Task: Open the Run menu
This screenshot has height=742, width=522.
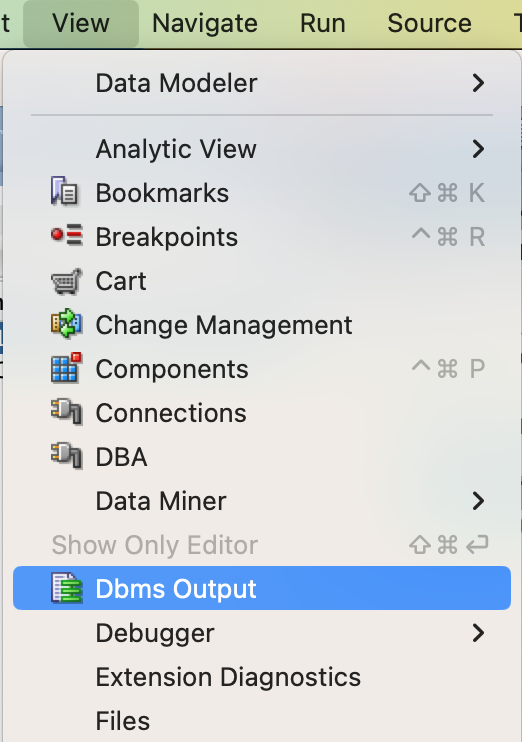Action: tap(323, 23)
